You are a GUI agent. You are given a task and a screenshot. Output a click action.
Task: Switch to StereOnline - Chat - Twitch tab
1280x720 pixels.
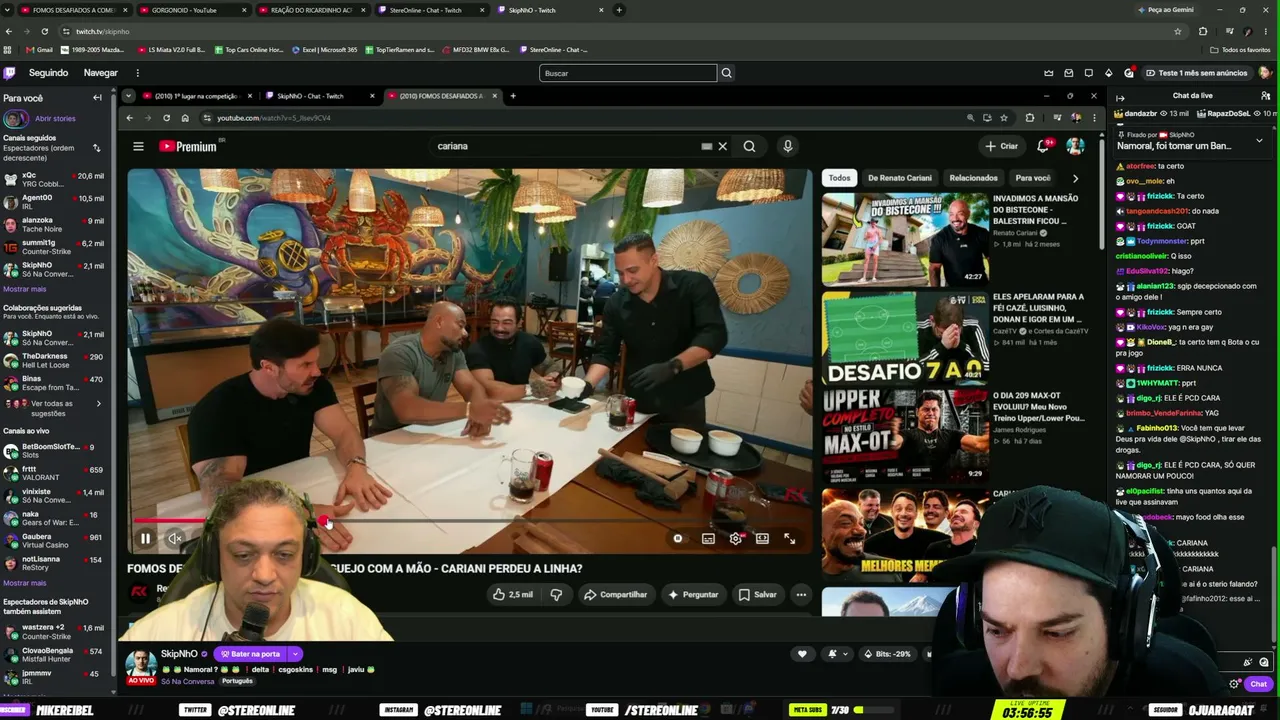[430, 10]
